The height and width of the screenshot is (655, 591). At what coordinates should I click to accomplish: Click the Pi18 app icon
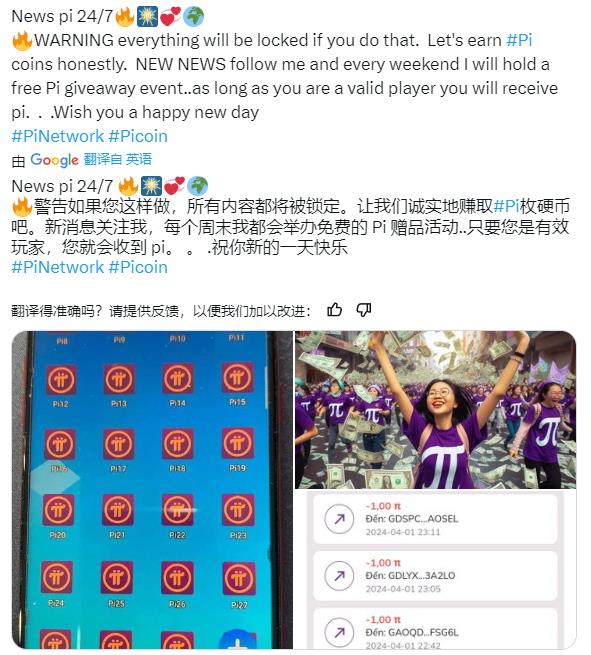tap(178, 444)
